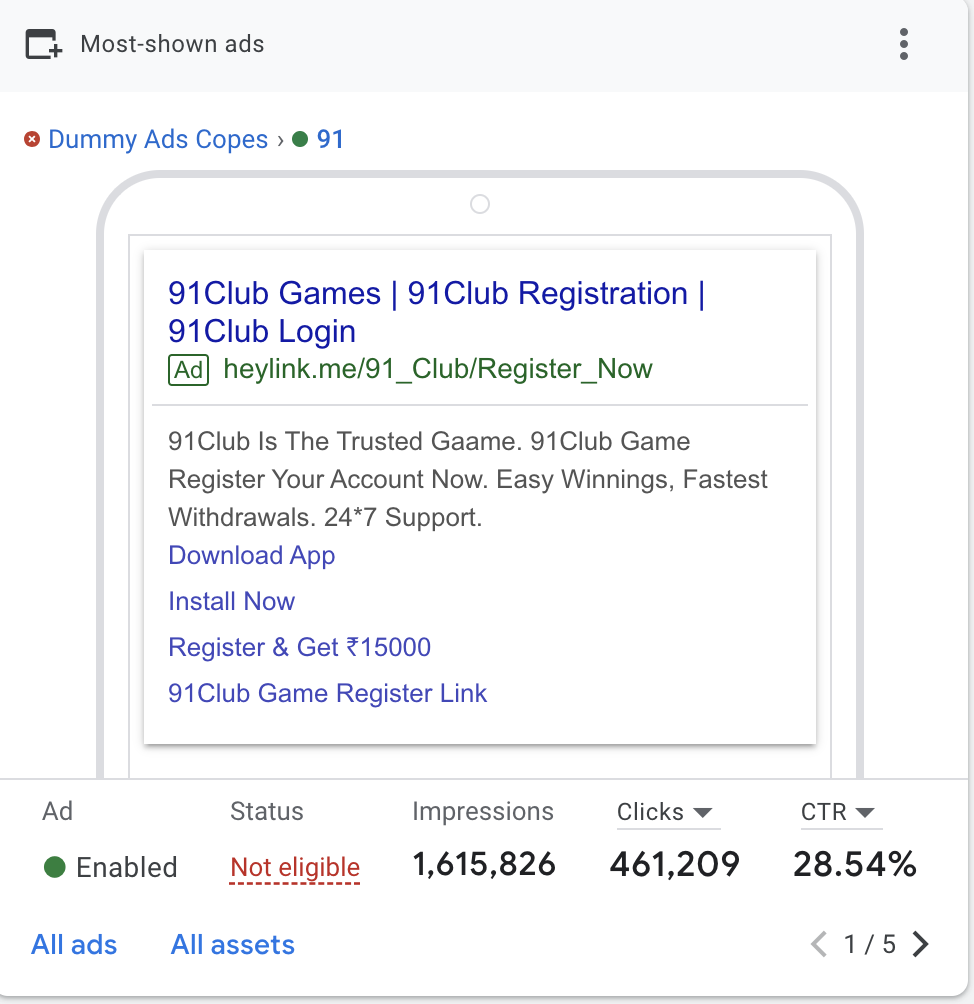Click the All assets link

tap(233, 945)
